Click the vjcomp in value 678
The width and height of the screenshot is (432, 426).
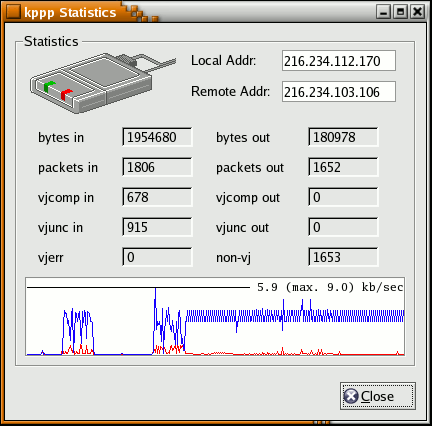pyautogui.click(x=157, y=197)
